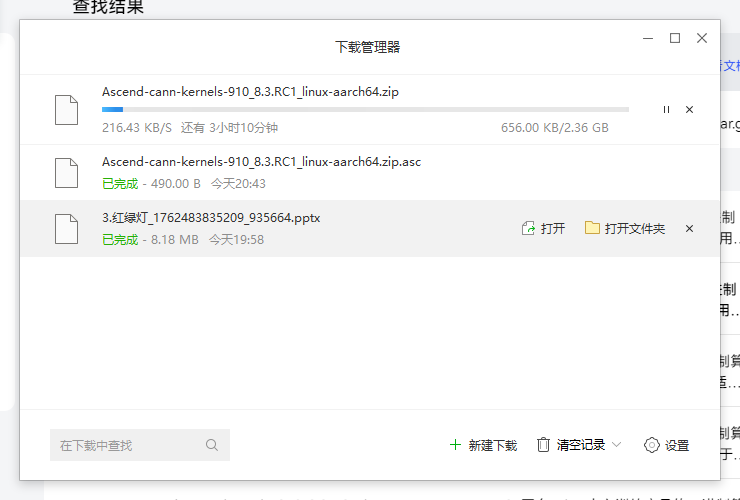
Task: Maximize the 下载管理器 window
Action: coord(675,38)
